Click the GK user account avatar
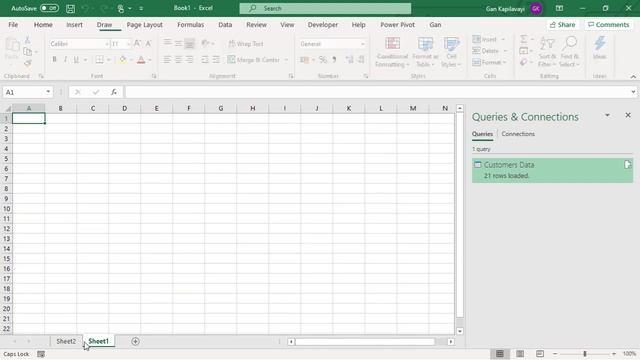Screen dimensions: 640x360 click(x=536, y=8)
